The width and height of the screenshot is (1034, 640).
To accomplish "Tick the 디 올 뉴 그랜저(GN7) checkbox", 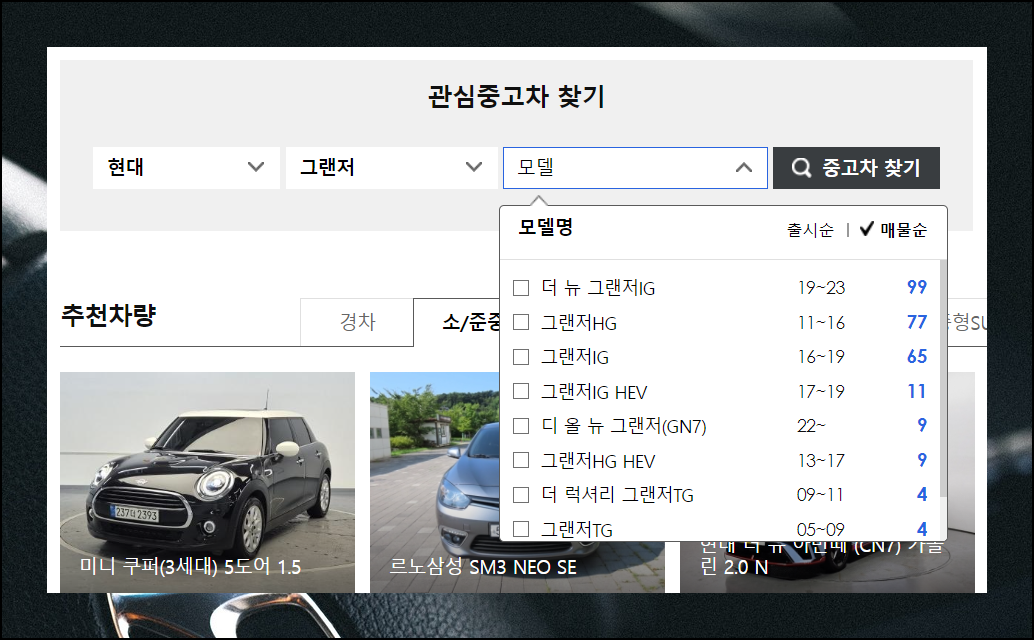I will click(521, 426).
